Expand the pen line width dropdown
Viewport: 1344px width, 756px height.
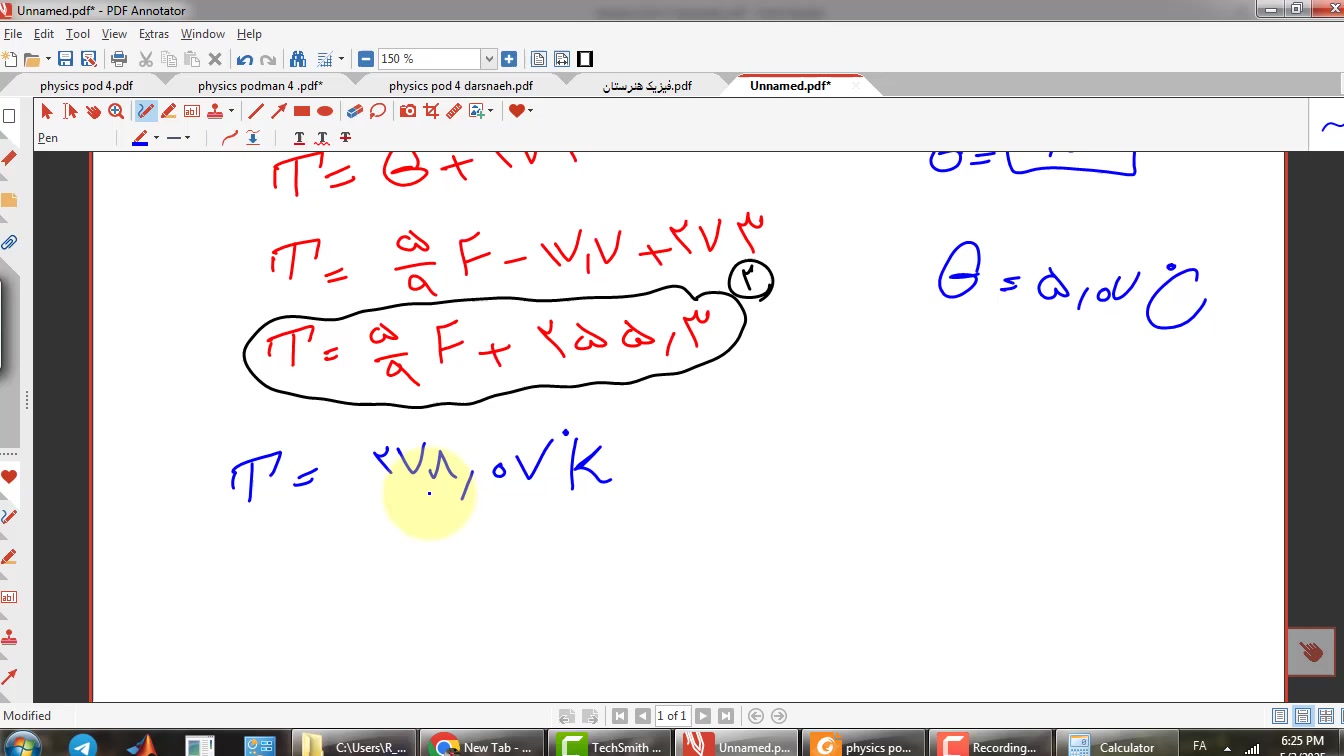[x=187, y=138]
